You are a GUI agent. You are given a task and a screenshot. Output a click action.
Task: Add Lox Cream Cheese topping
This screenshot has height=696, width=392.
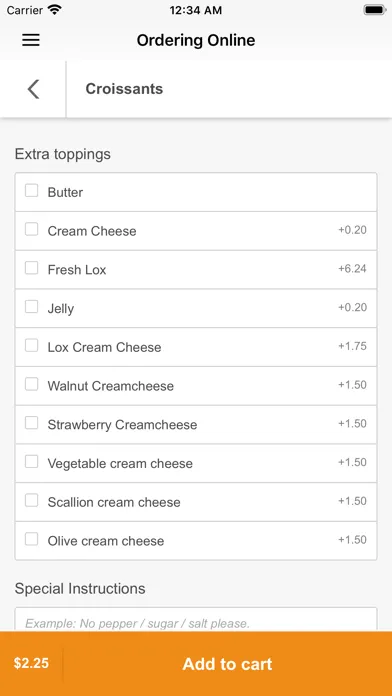[x=32, y=345]
